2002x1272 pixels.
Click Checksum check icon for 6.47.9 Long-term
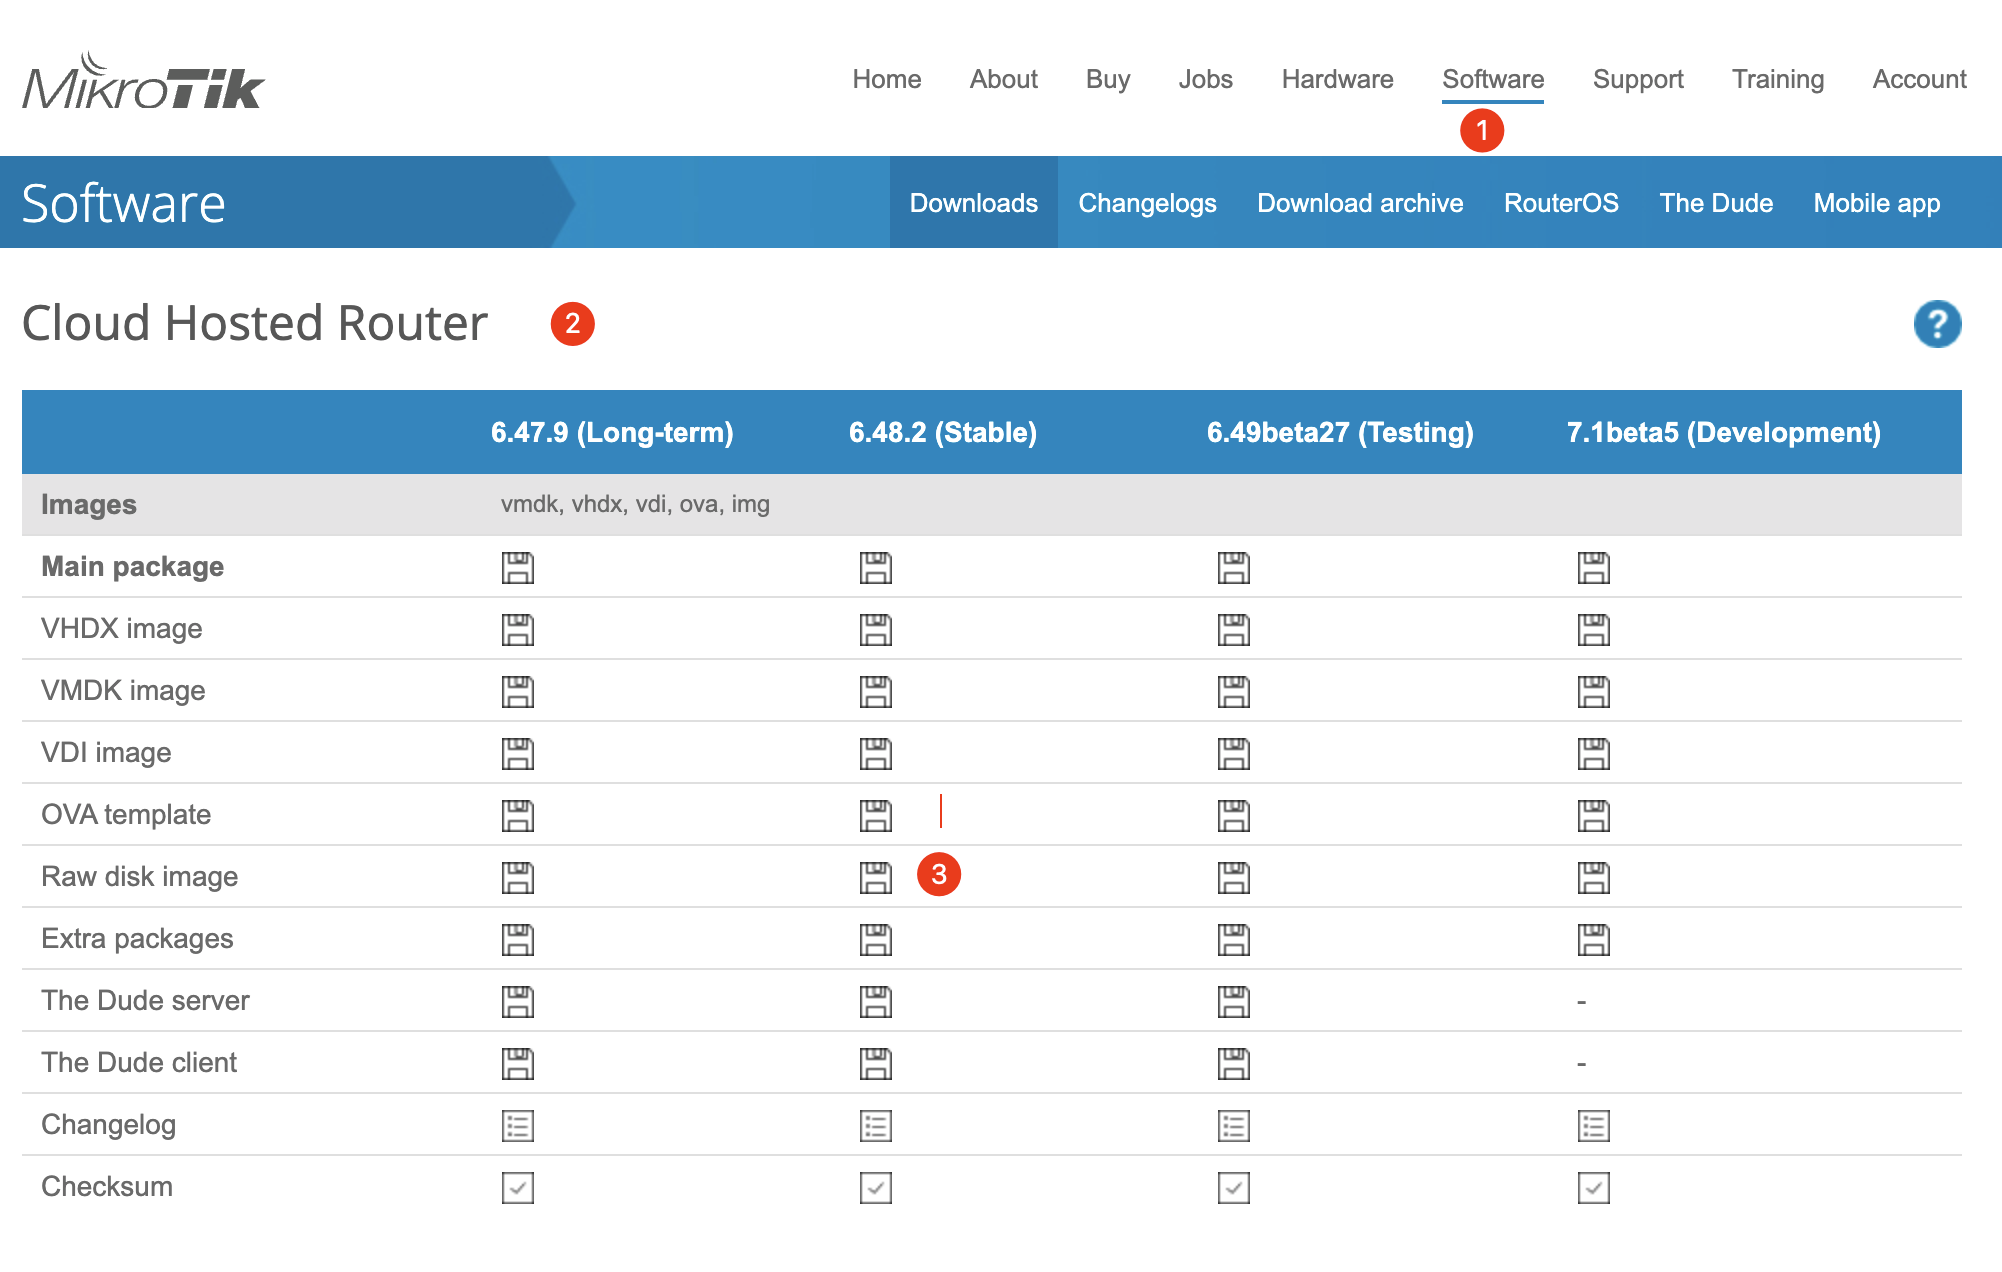pos(517,1188)
